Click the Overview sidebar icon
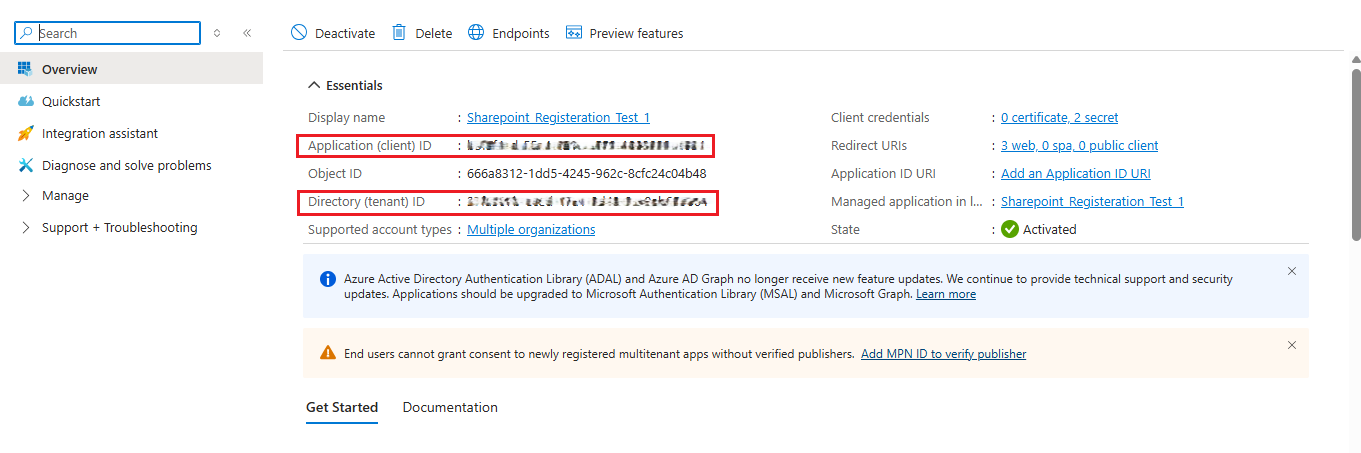 click(26, 69)
